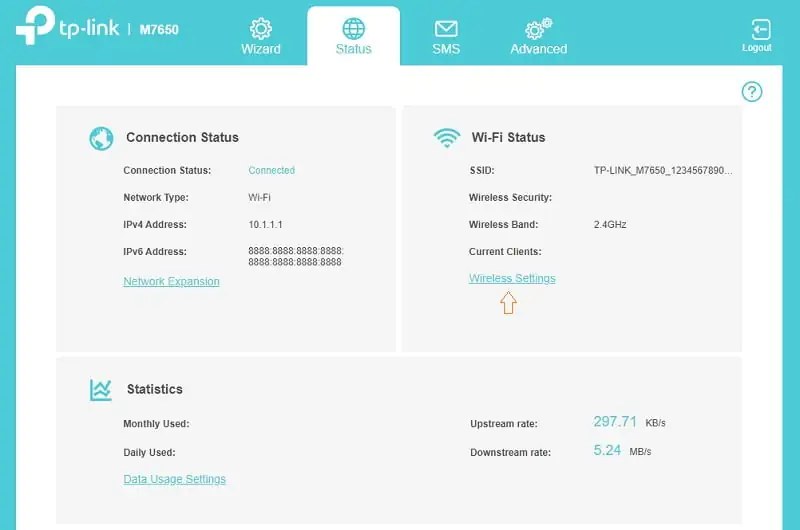Click the downstream rate 5.24 value
The width and height of the screenshot is (800, 530).
(x=607, y=450)
